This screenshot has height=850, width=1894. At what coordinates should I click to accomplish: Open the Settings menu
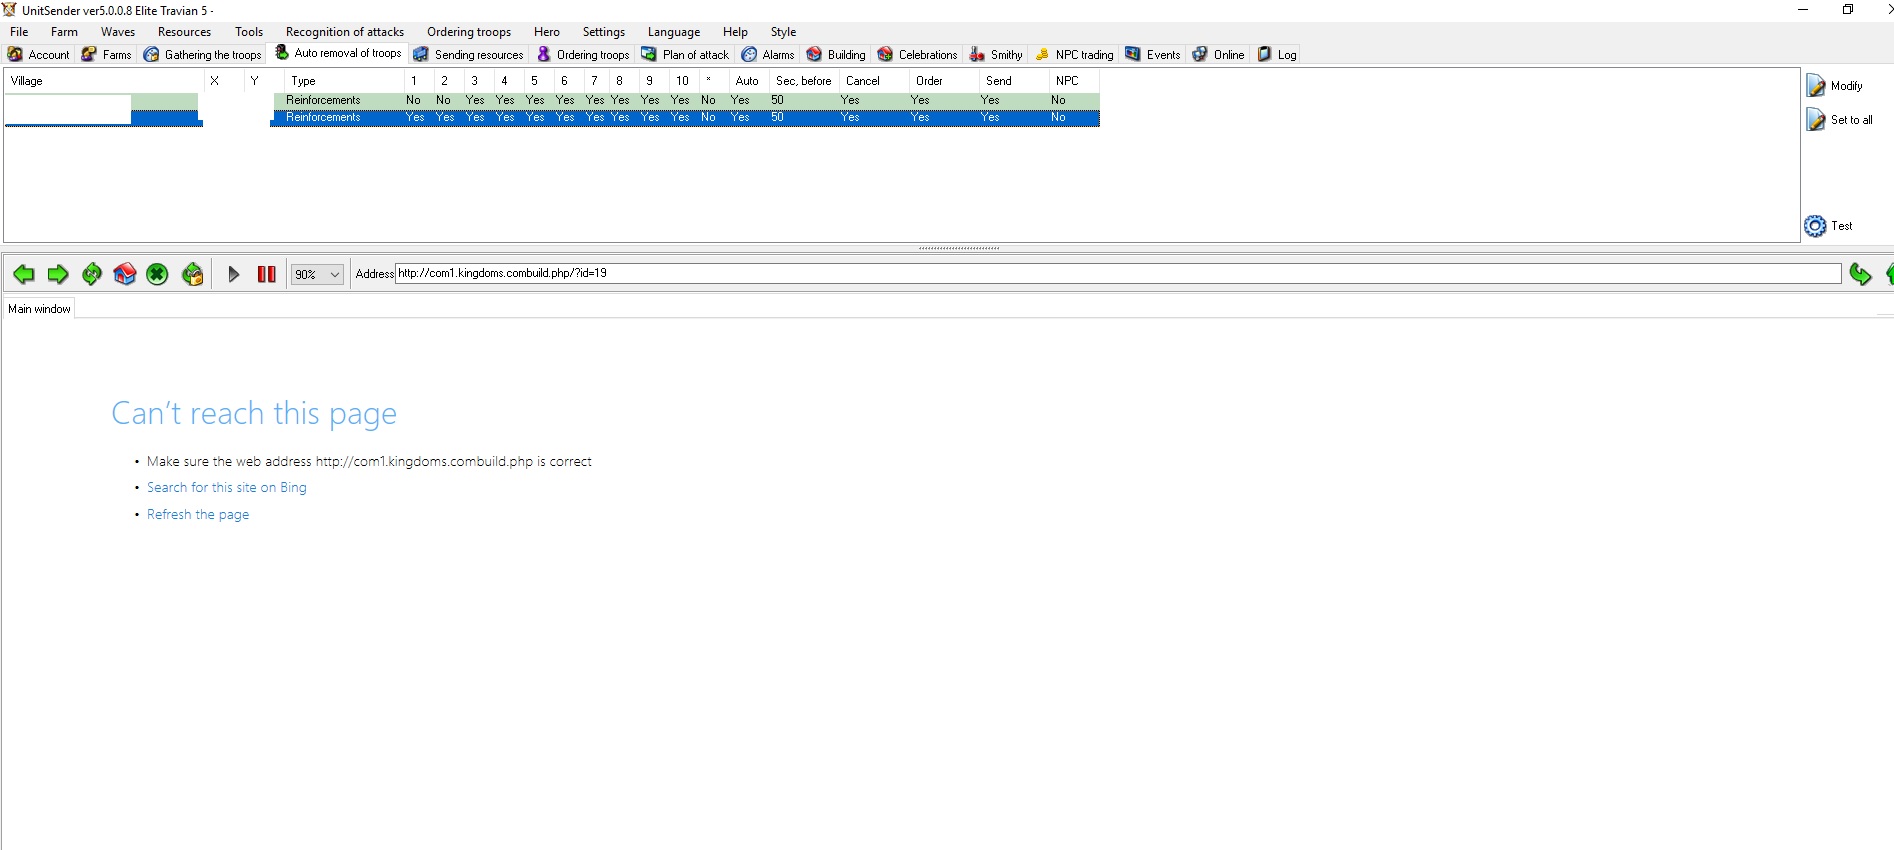click(x=604, y=32)
